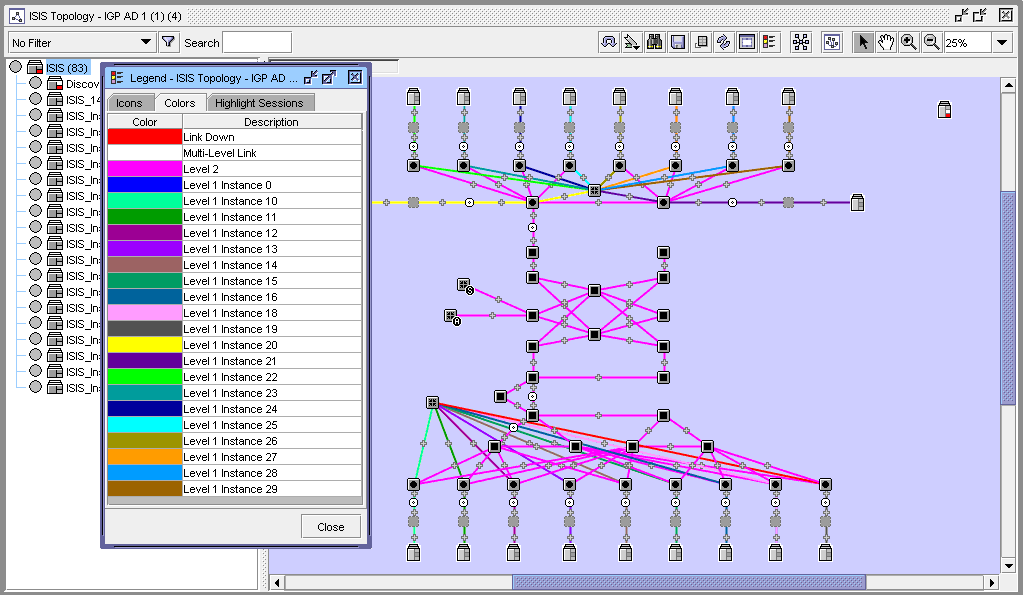This screenshot has width=1023, height=595.
Task: Click the yellow Instance 20 color swatch
Action: (145, 345)
